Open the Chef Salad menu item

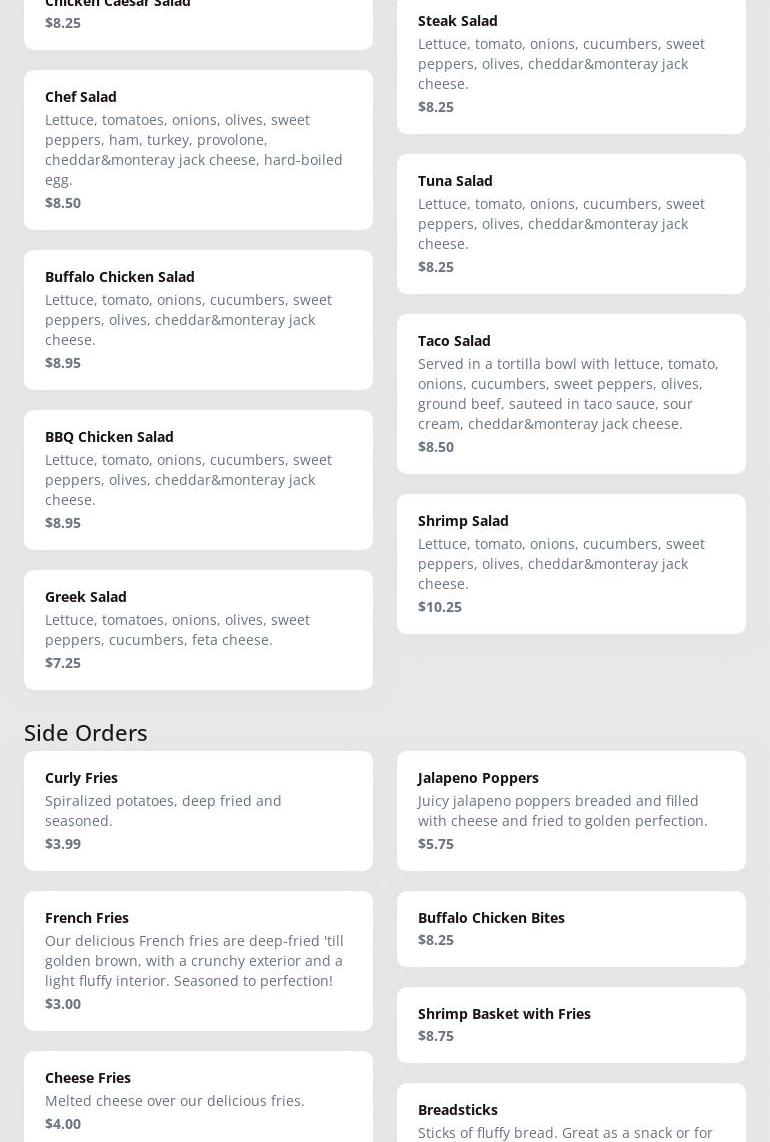pyautogui.click(x=198, y=150)
